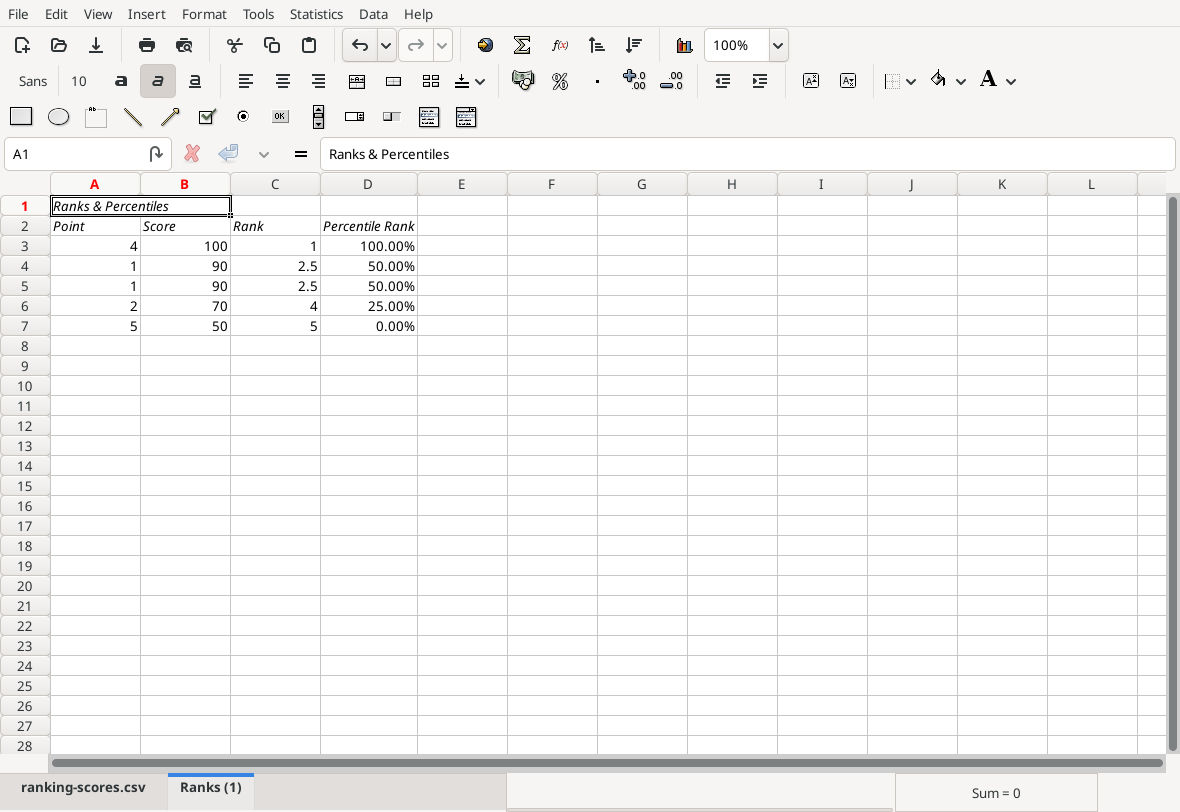Viewport: 1180px width, 812px height.
Task: Open the Data menu
Action: (x=373, y=14)
